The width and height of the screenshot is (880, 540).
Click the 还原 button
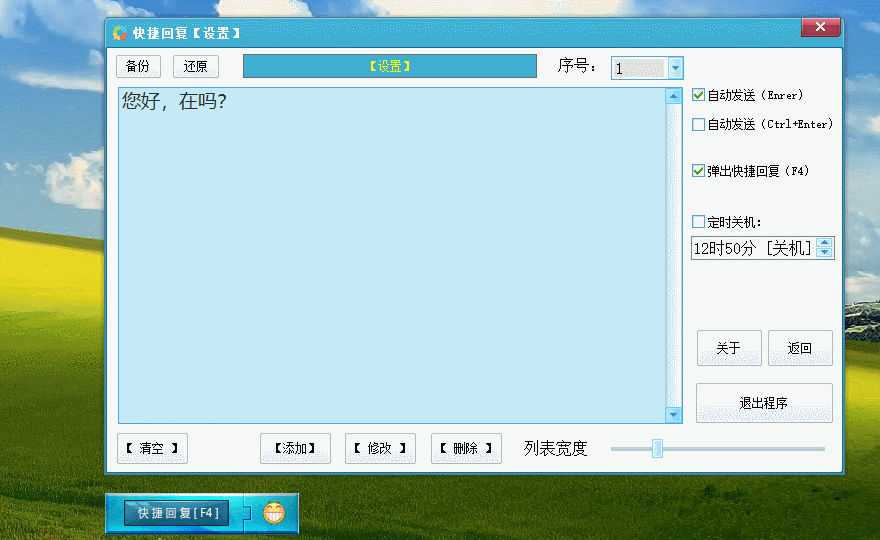point(195,66)
